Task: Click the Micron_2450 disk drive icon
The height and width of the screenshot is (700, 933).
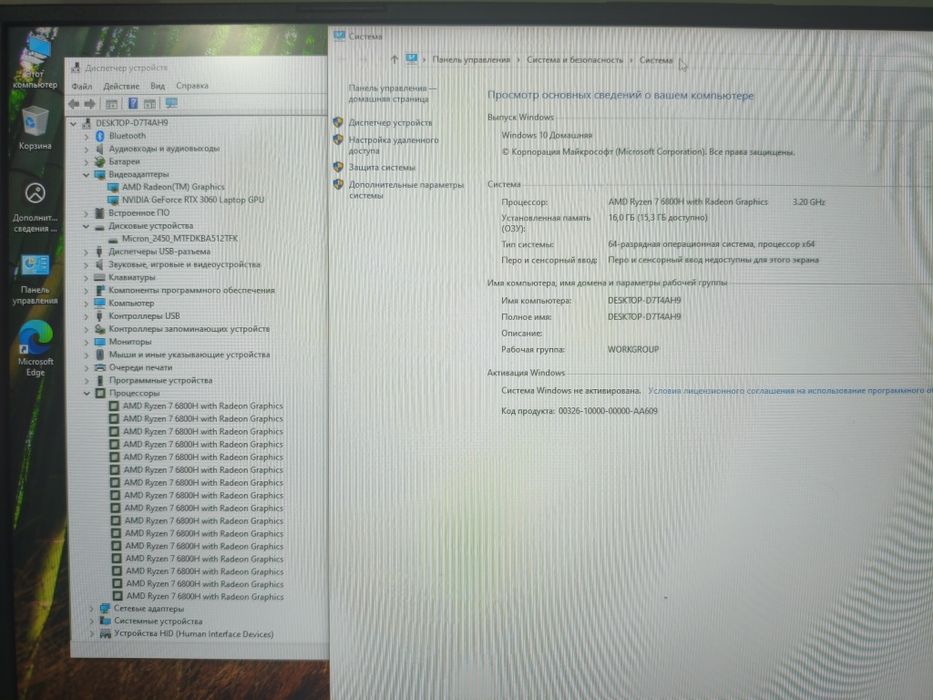Action: (113, 239)
